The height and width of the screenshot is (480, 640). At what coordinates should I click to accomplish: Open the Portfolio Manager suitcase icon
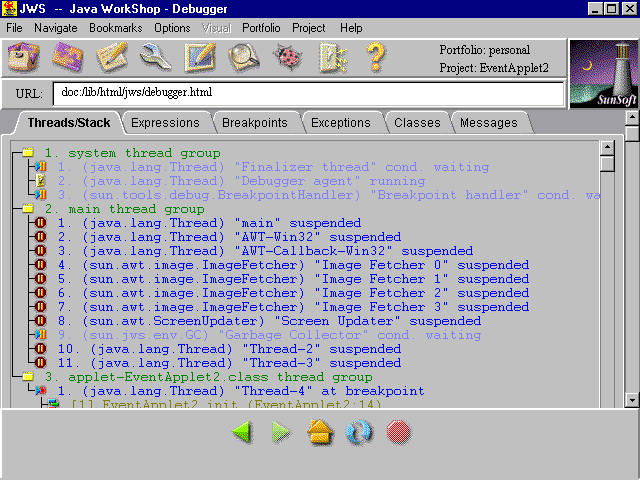coord(24,58)
